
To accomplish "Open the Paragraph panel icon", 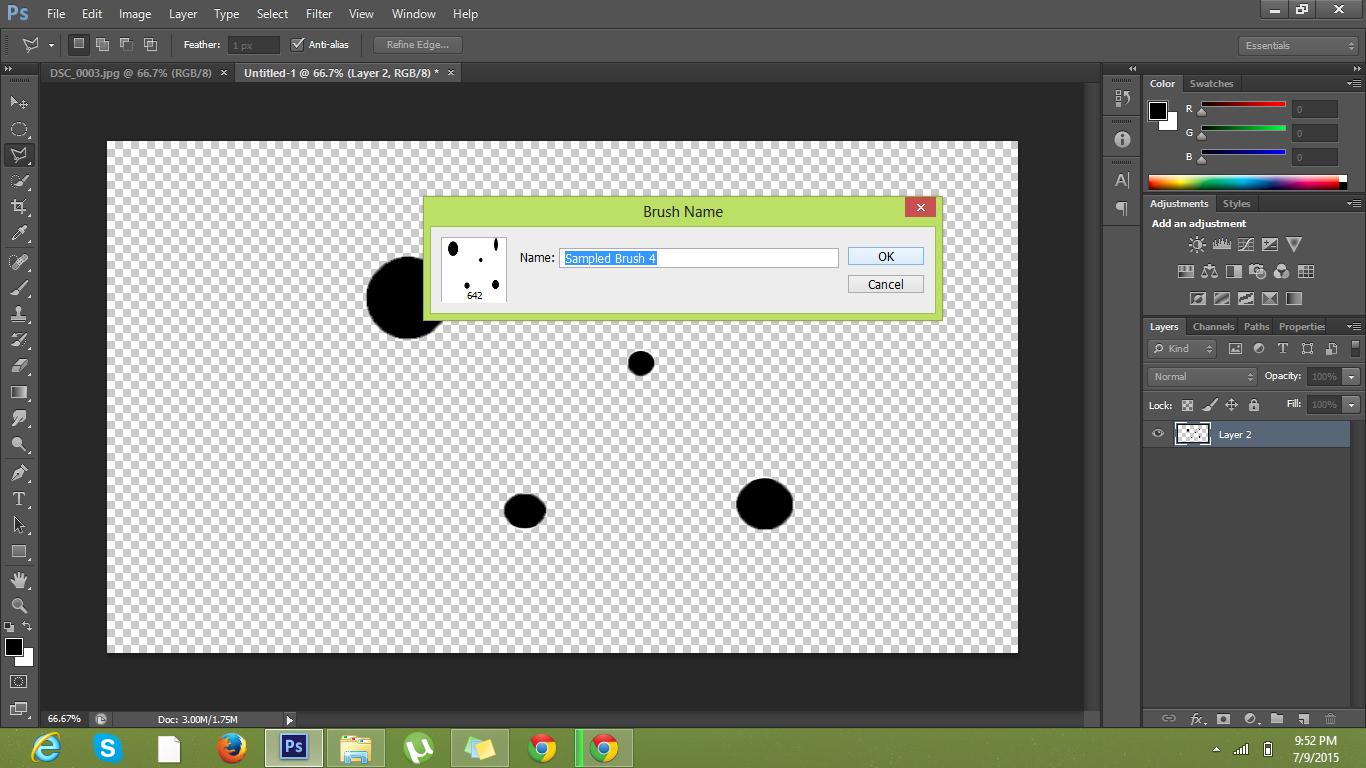I will click(1122, 208).
